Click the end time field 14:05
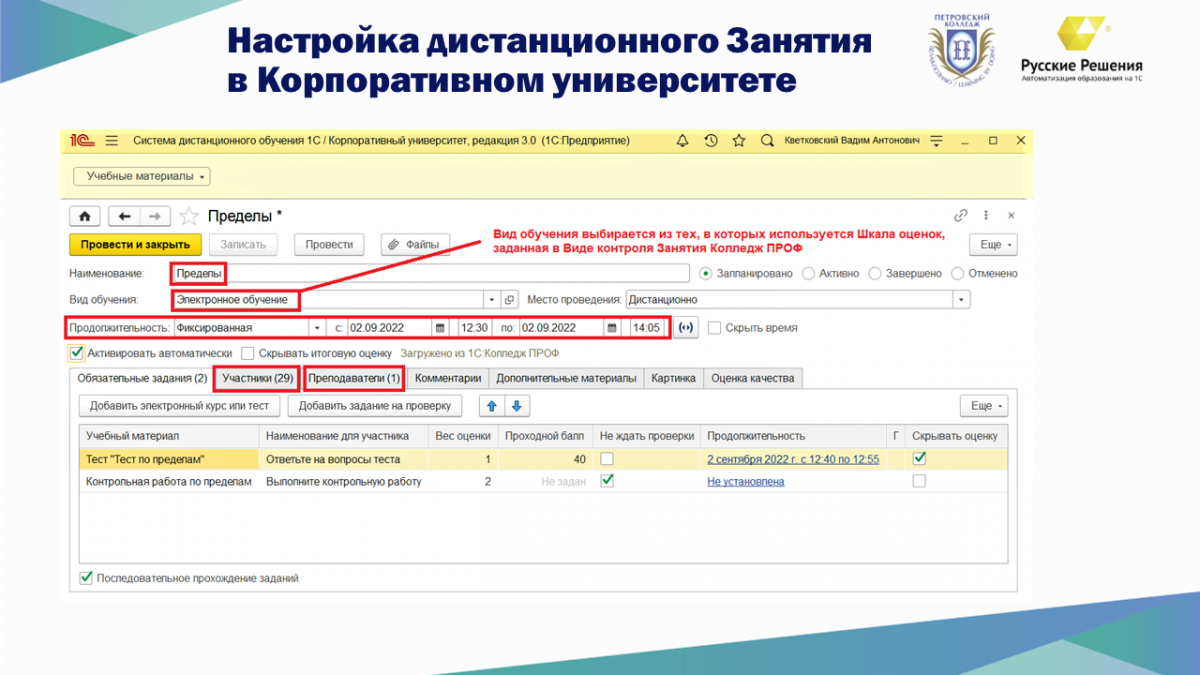 [x=648, y=327]
